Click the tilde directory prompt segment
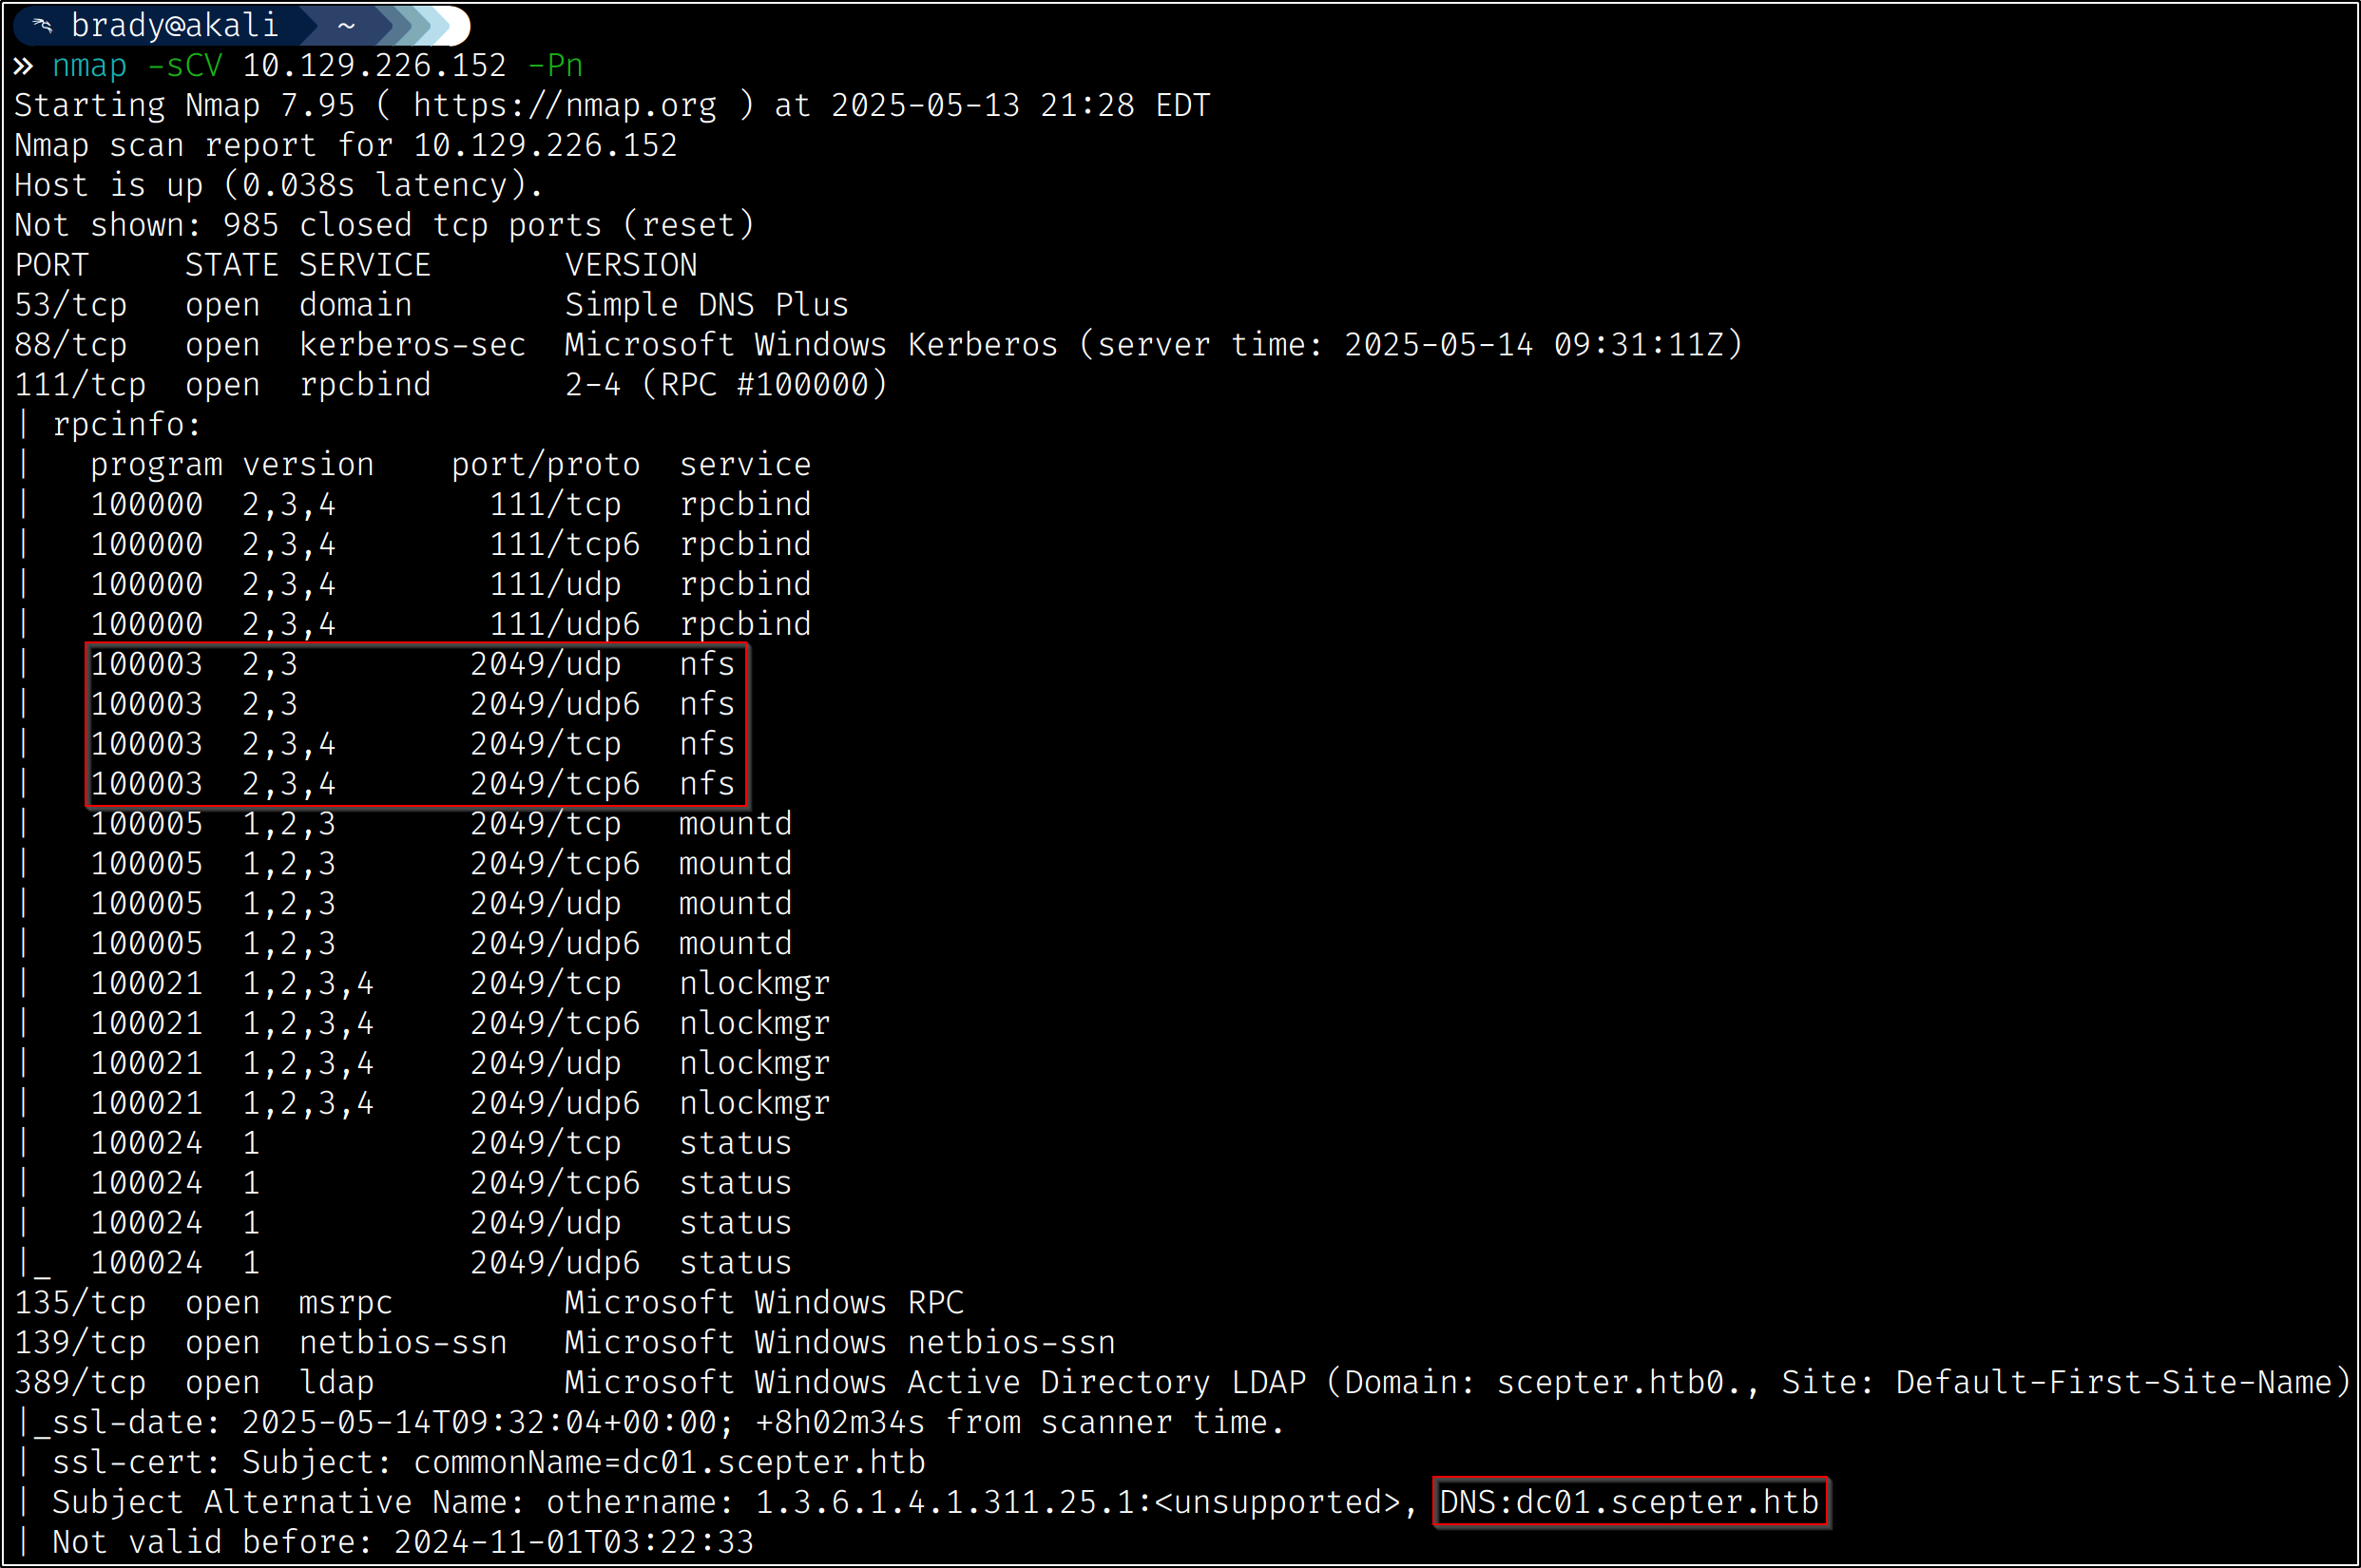The height and width of the screenshot is (1568, 2361). pos(346,25)
